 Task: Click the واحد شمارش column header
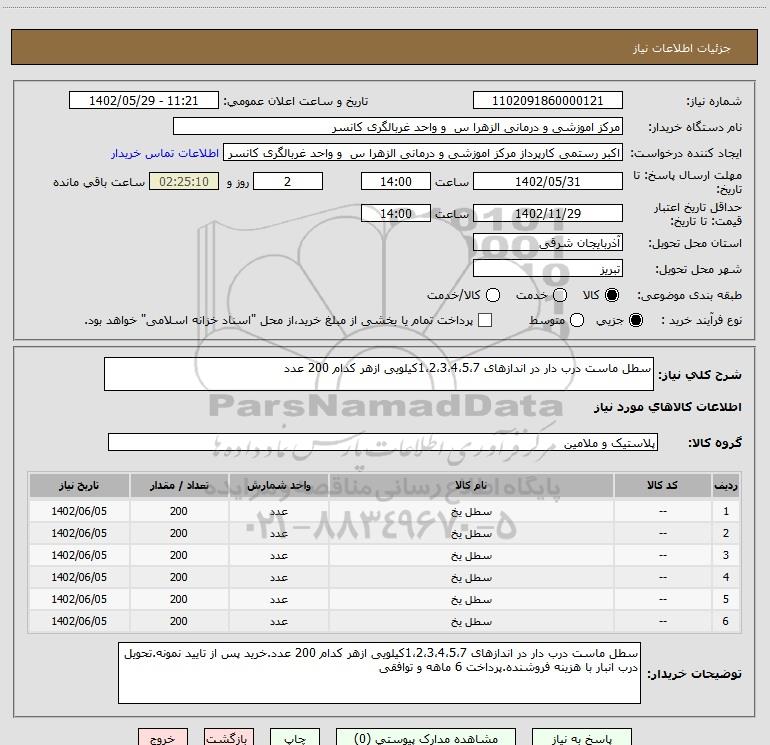click(278, 485)
